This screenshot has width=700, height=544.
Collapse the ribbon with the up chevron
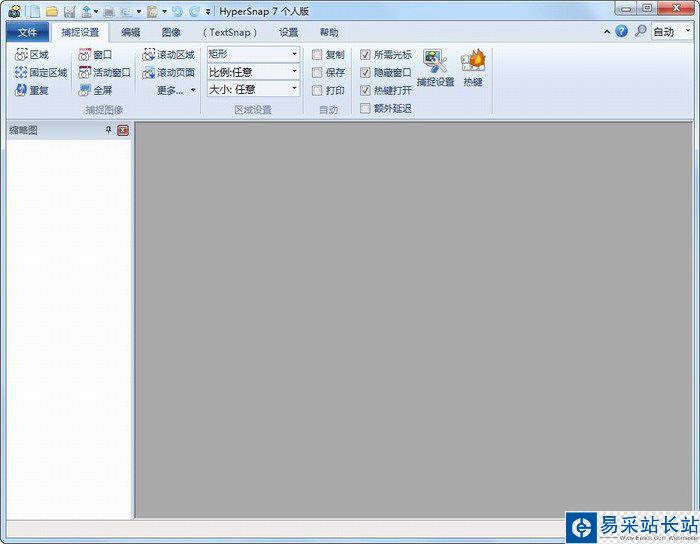tap(607, 32)
